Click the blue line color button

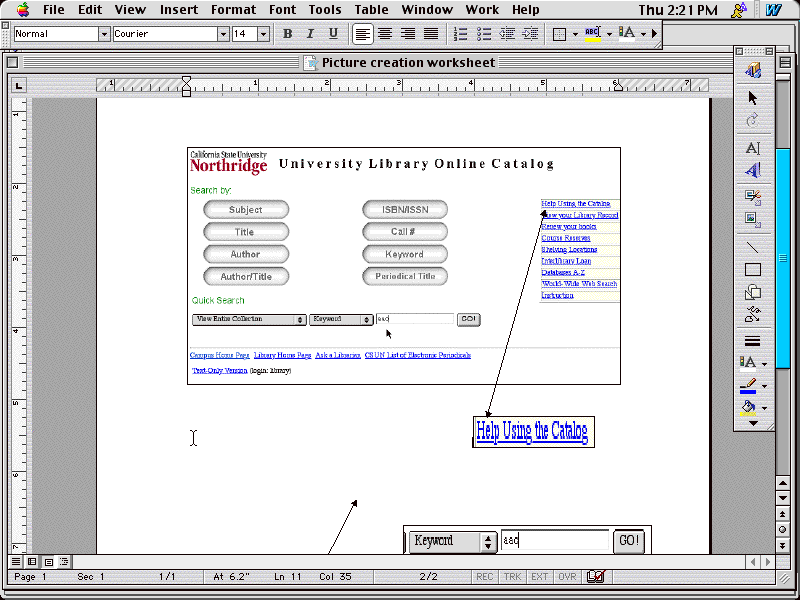click(748, 386)
